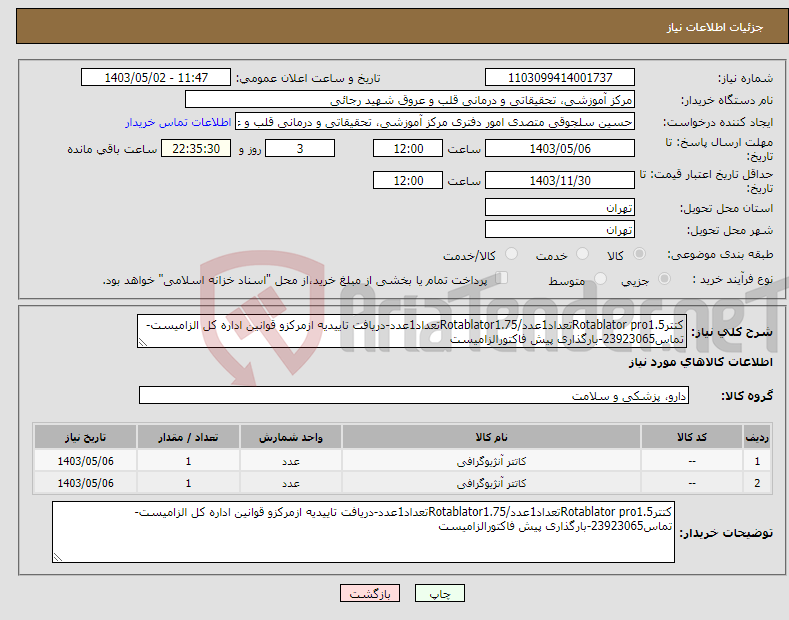Viewport: 789px width, 620px height.
Task: Click the price validity date 1403/11/30 field
Action: (560, 180)
